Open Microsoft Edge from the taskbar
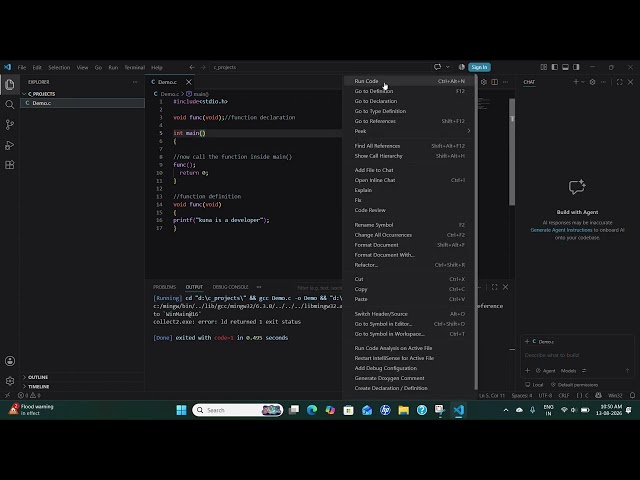This screenshot has height=480, width=640. 312,410
